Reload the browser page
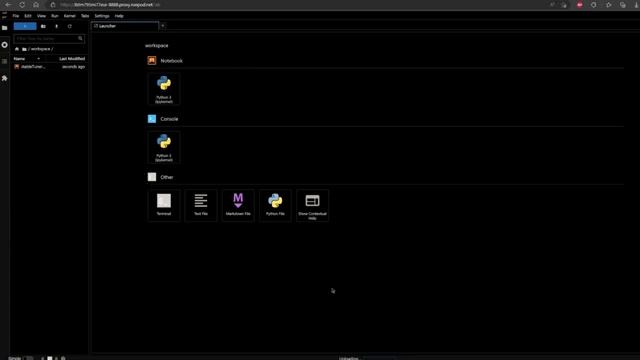 click(22, 5)
